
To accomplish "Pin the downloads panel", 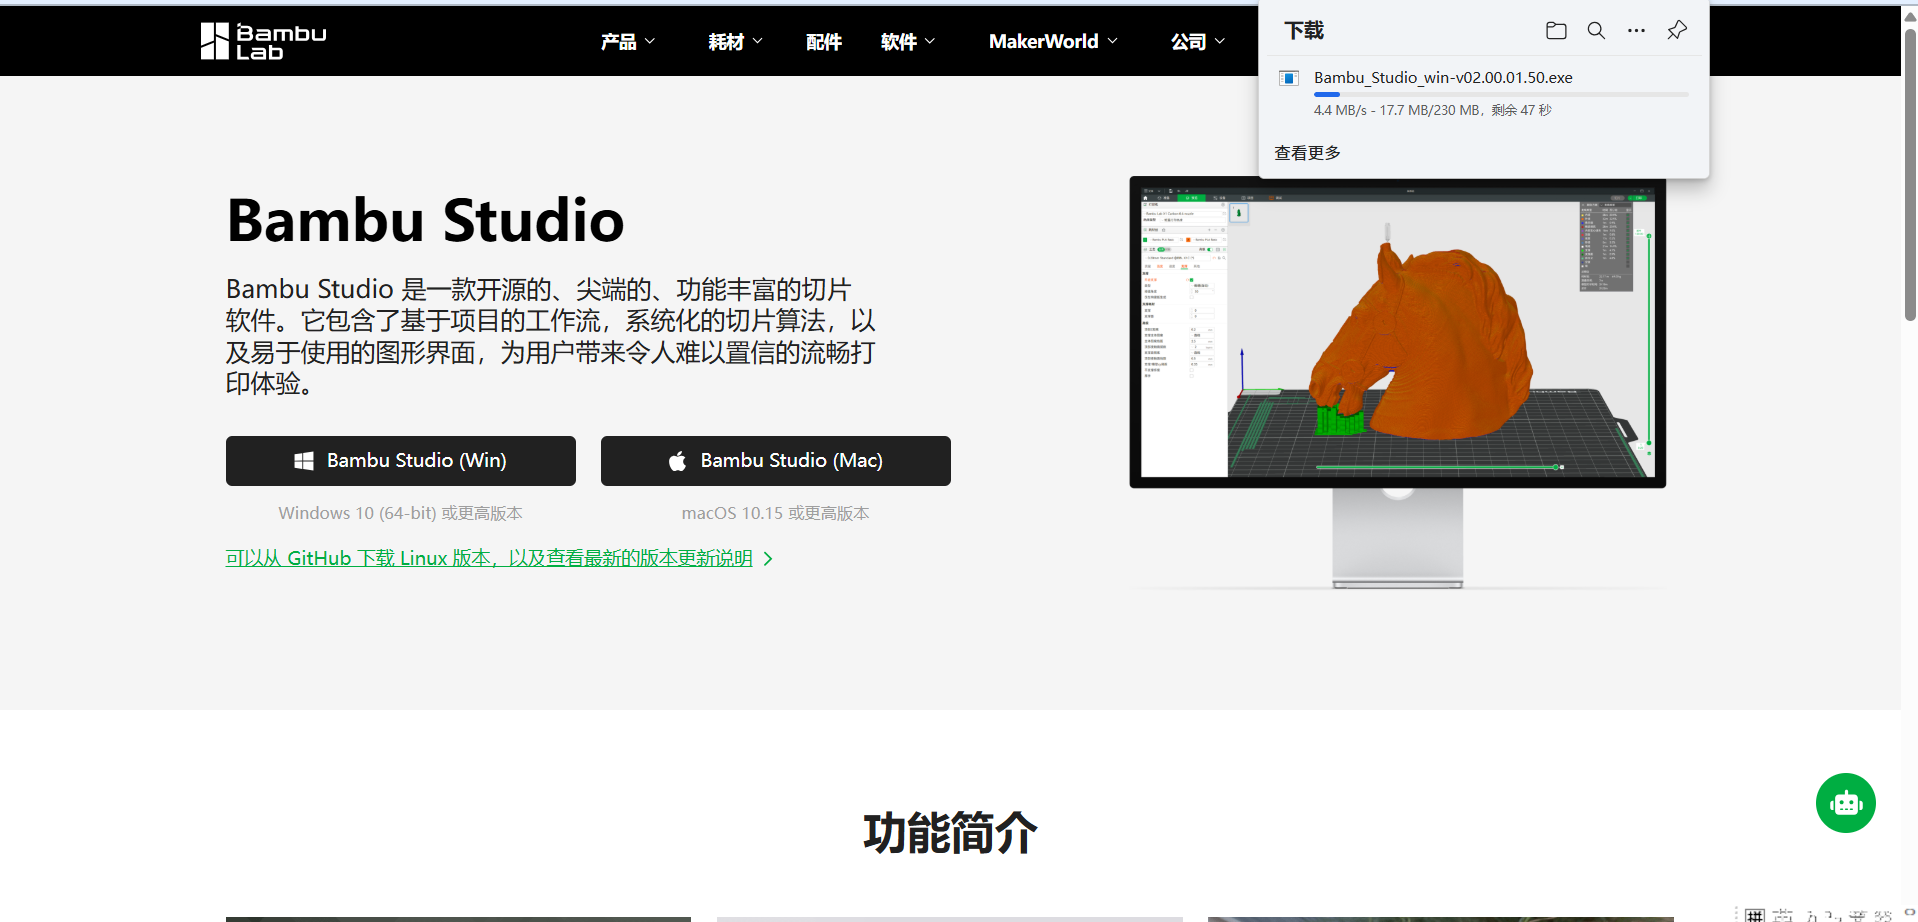I will [1677, 31].
